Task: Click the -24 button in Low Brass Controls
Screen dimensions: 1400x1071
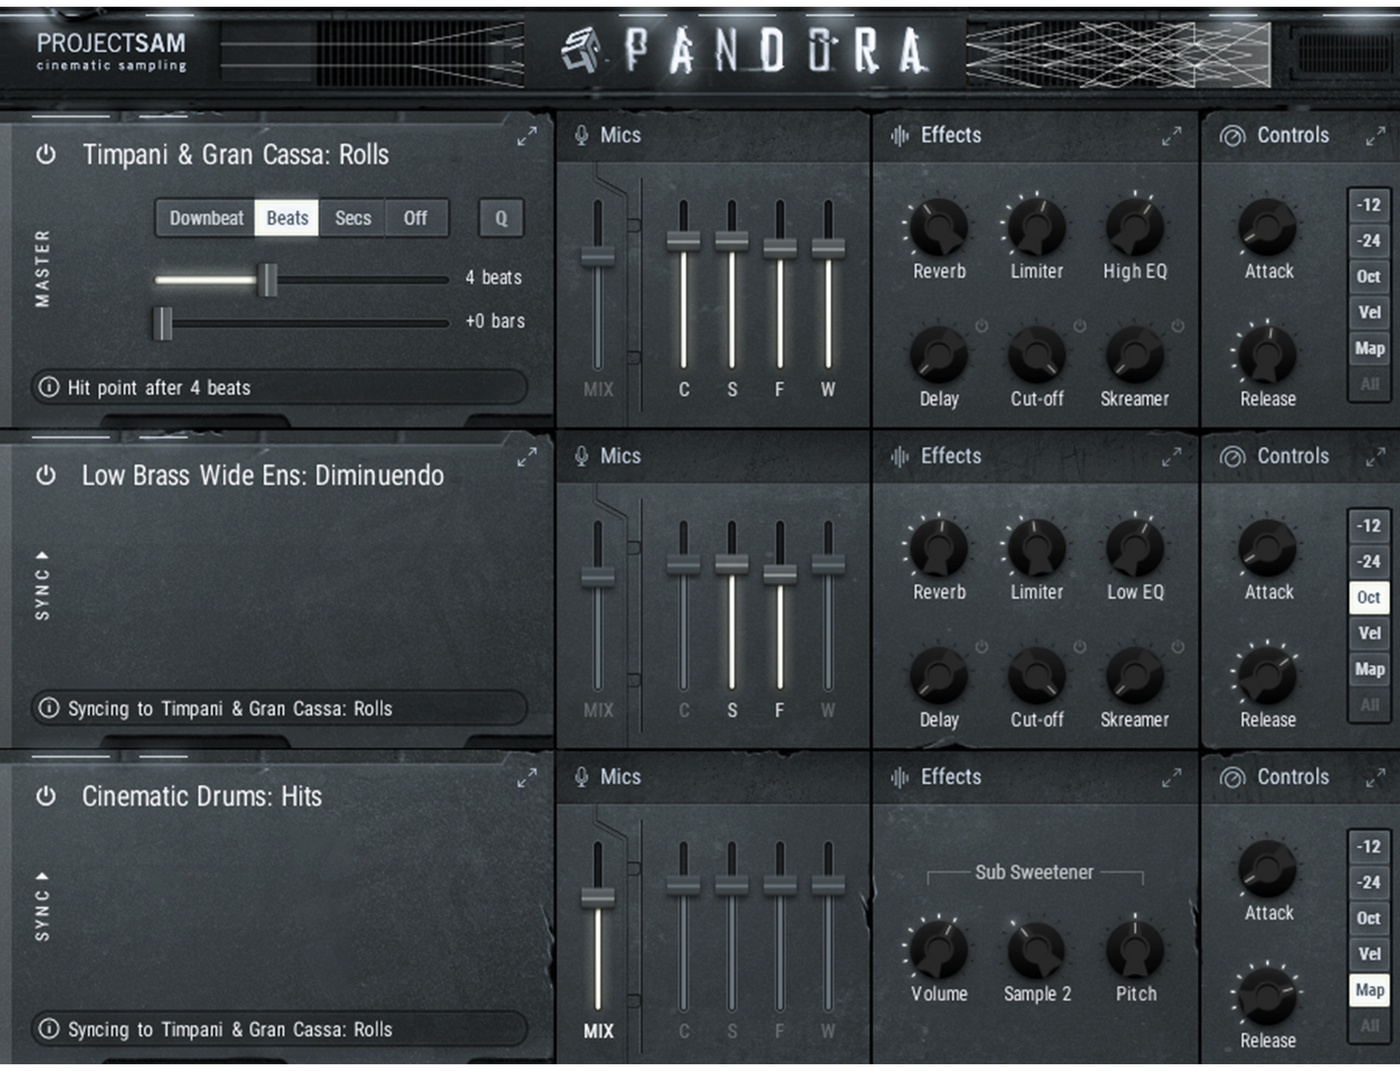Action: pyautogui.click(x=1368, y=562)
